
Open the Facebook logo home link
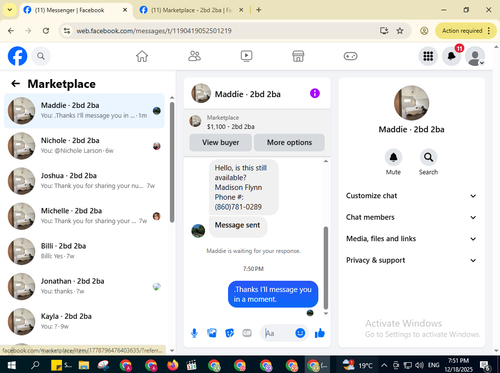(x=17, y=56)
